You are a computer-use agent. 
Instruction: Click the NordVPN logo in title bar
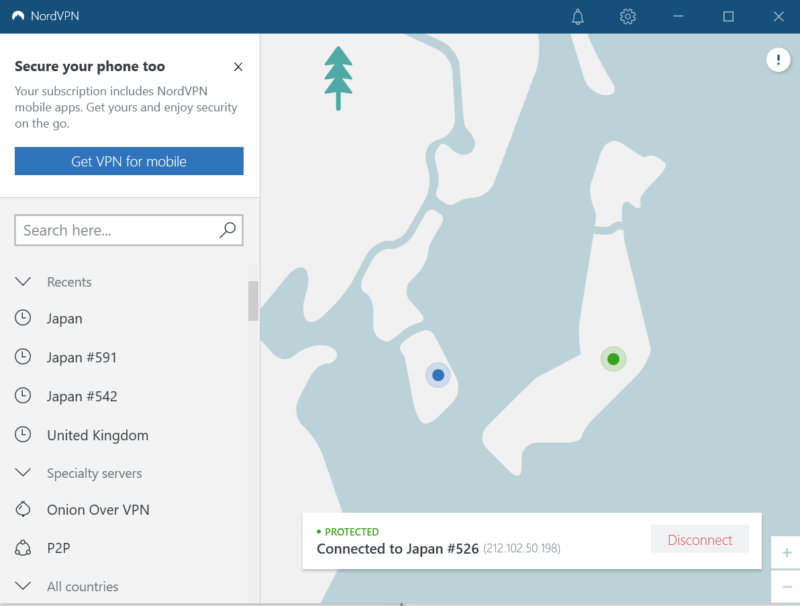coord(18,16)
